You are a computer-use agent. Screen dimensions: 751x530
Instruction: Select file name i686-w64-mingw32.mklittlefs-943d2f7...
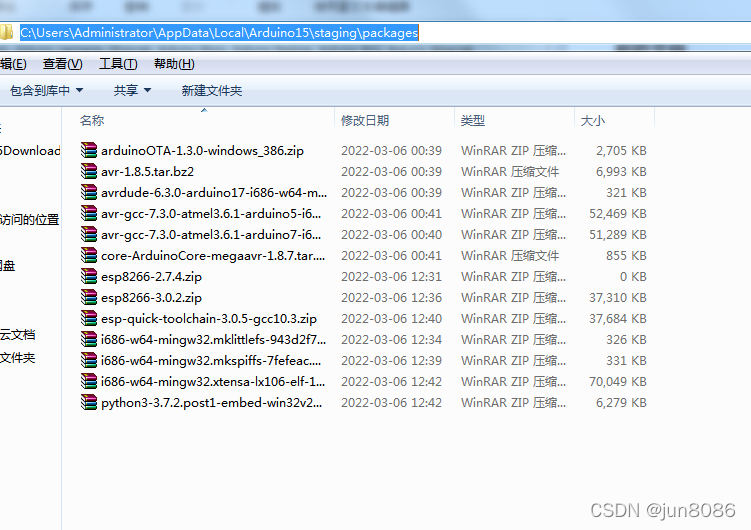coord(214,339)
